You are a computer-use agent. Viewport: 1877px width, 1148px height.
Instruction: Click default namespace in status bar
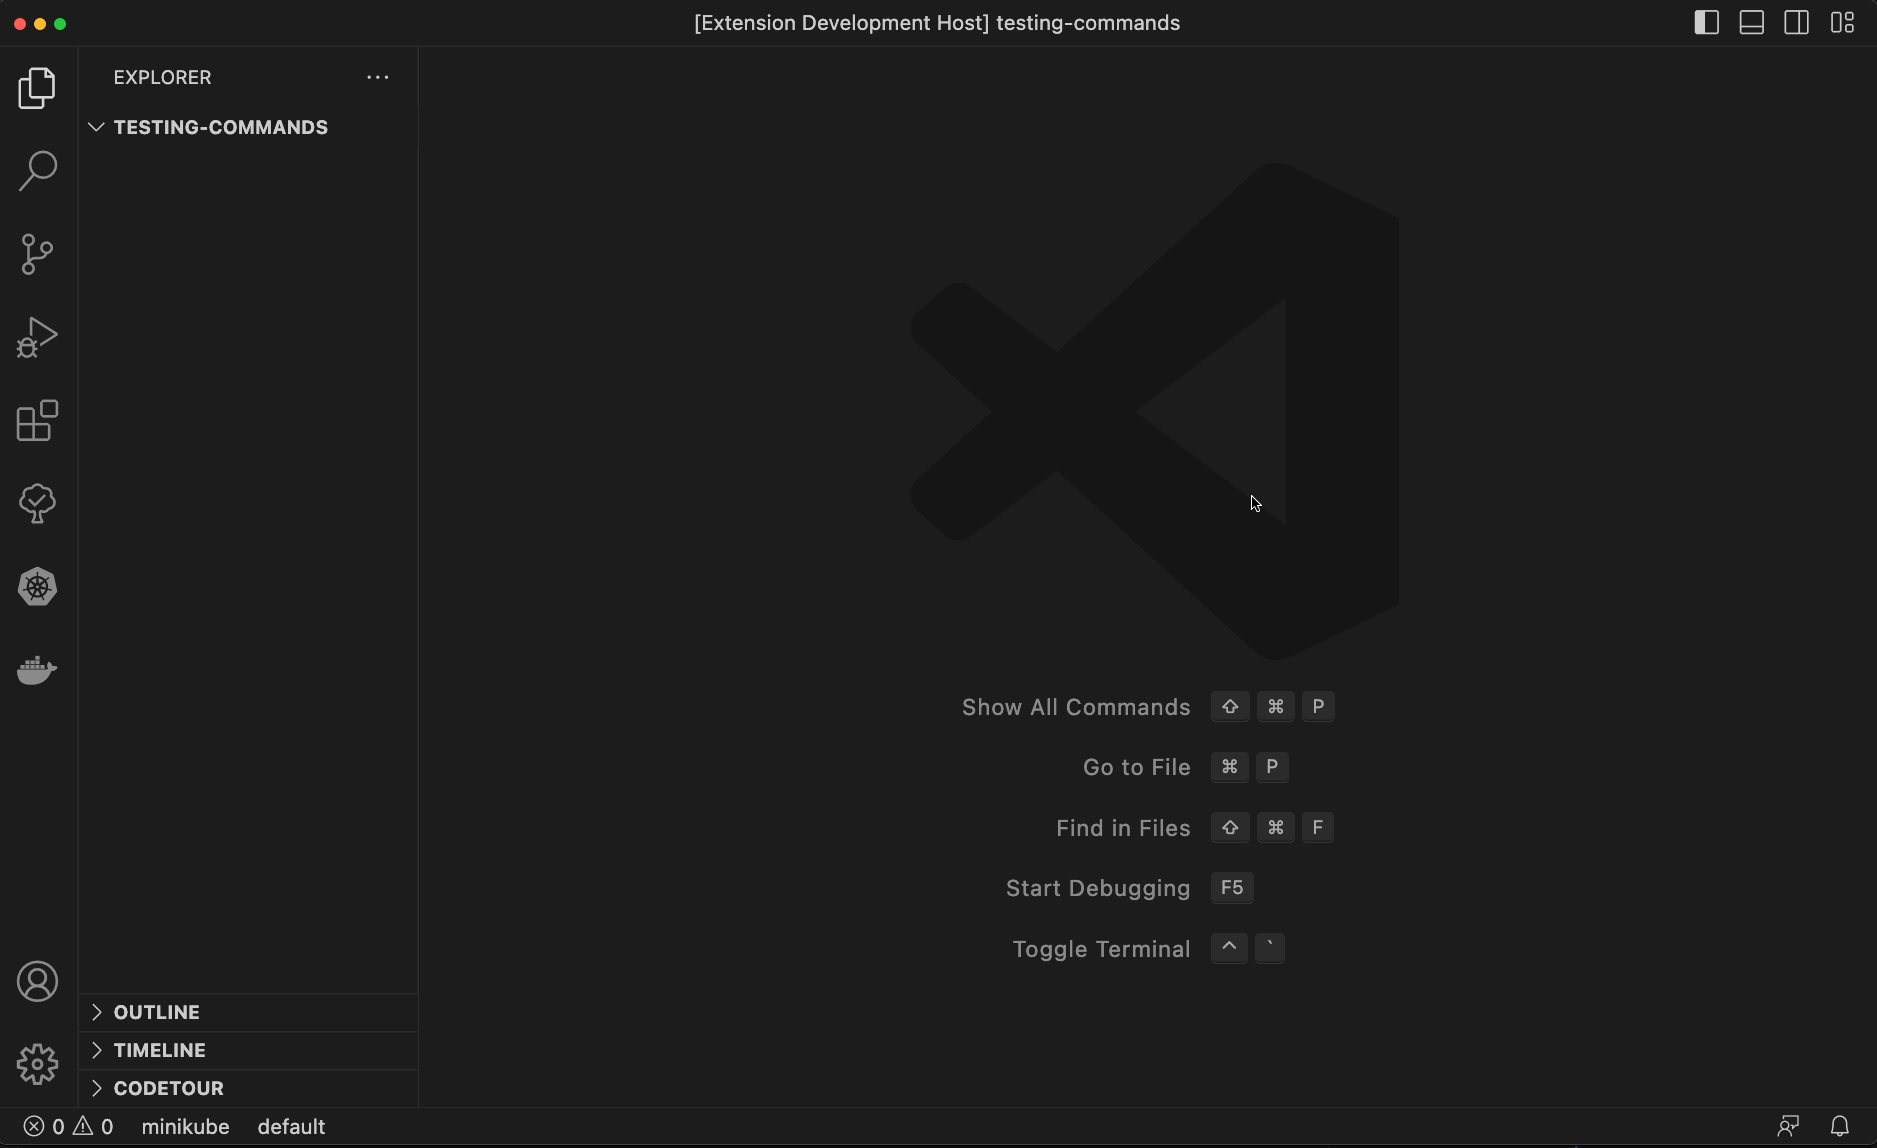291,1127
